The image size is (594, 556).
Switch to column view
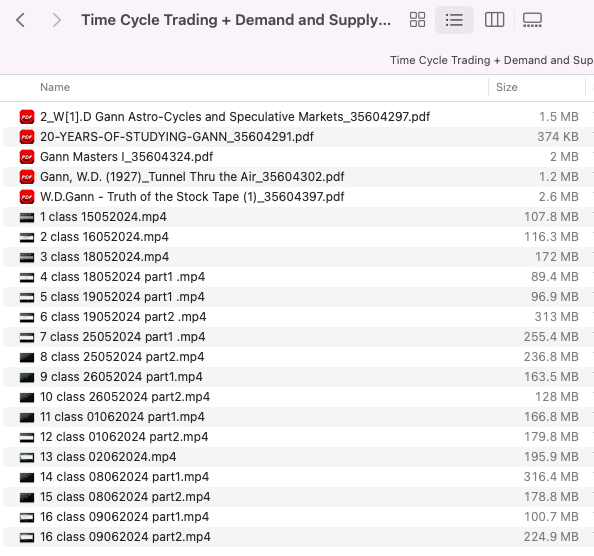494,20
